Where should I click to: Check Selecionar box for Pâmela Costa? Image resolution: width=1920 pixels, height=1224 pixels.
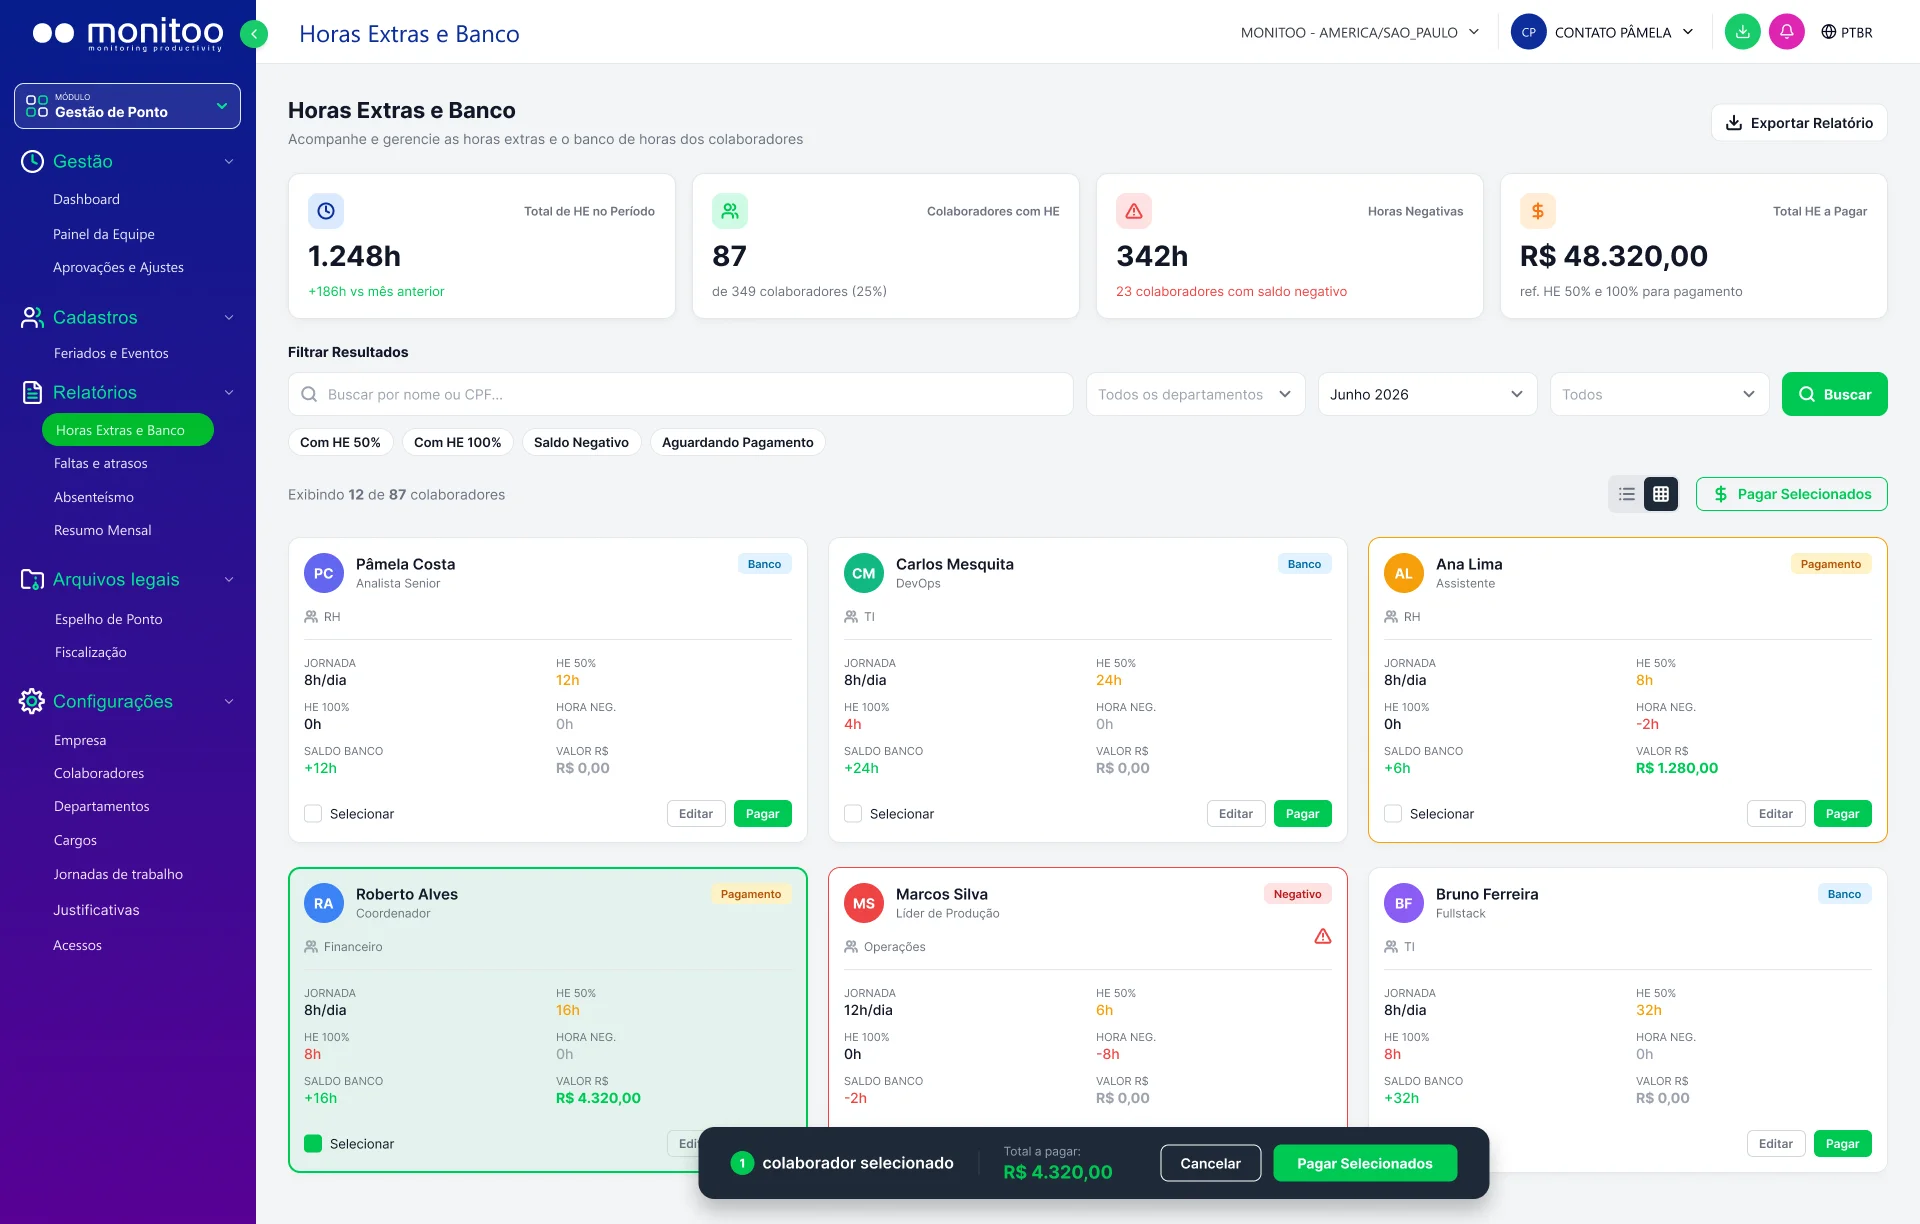[x=313, y=814]
